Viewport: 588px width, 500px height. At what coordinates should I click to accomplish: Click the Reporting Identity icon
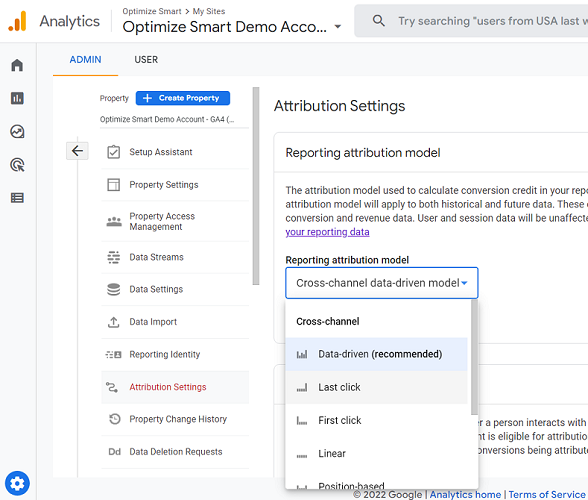[114, 354]
